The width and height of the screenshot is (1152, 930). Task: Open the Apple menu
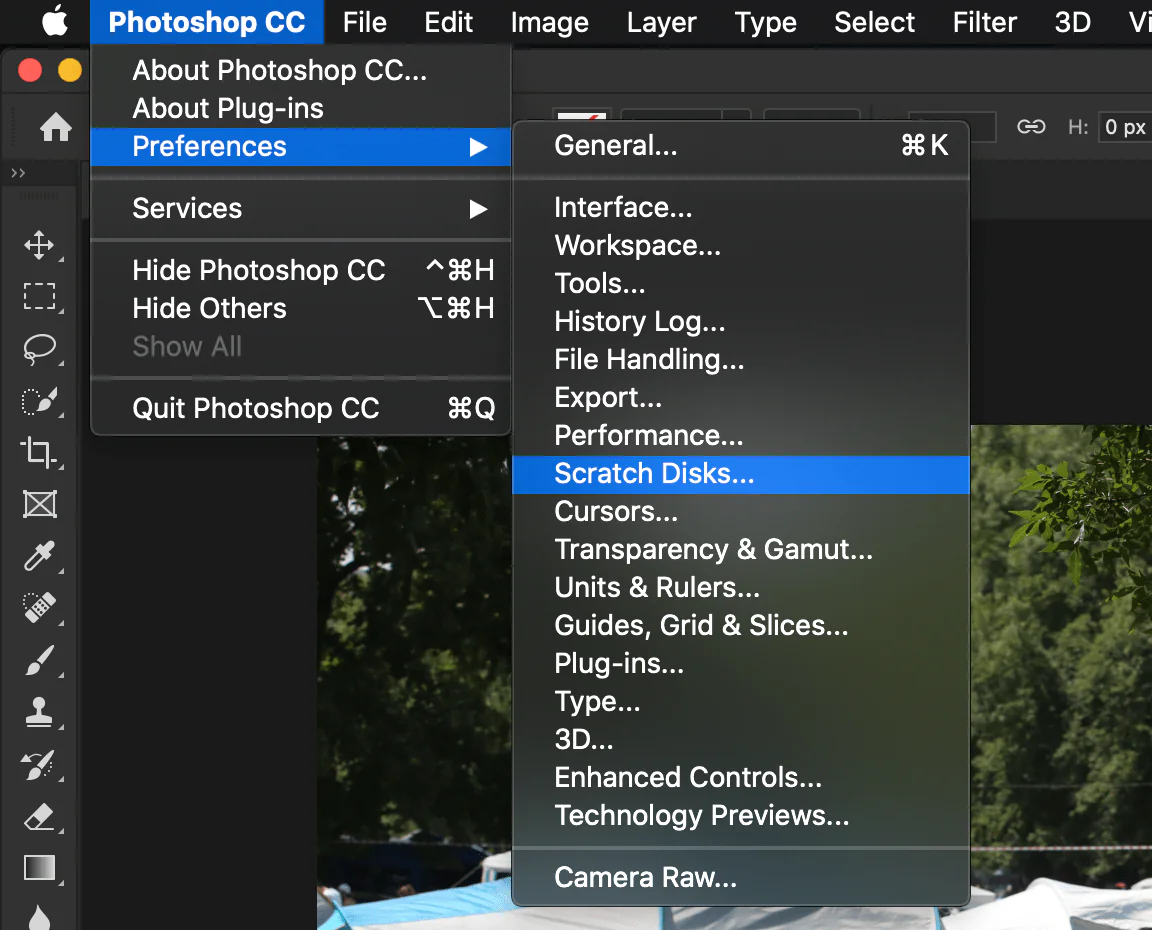[x=54, y=22]
